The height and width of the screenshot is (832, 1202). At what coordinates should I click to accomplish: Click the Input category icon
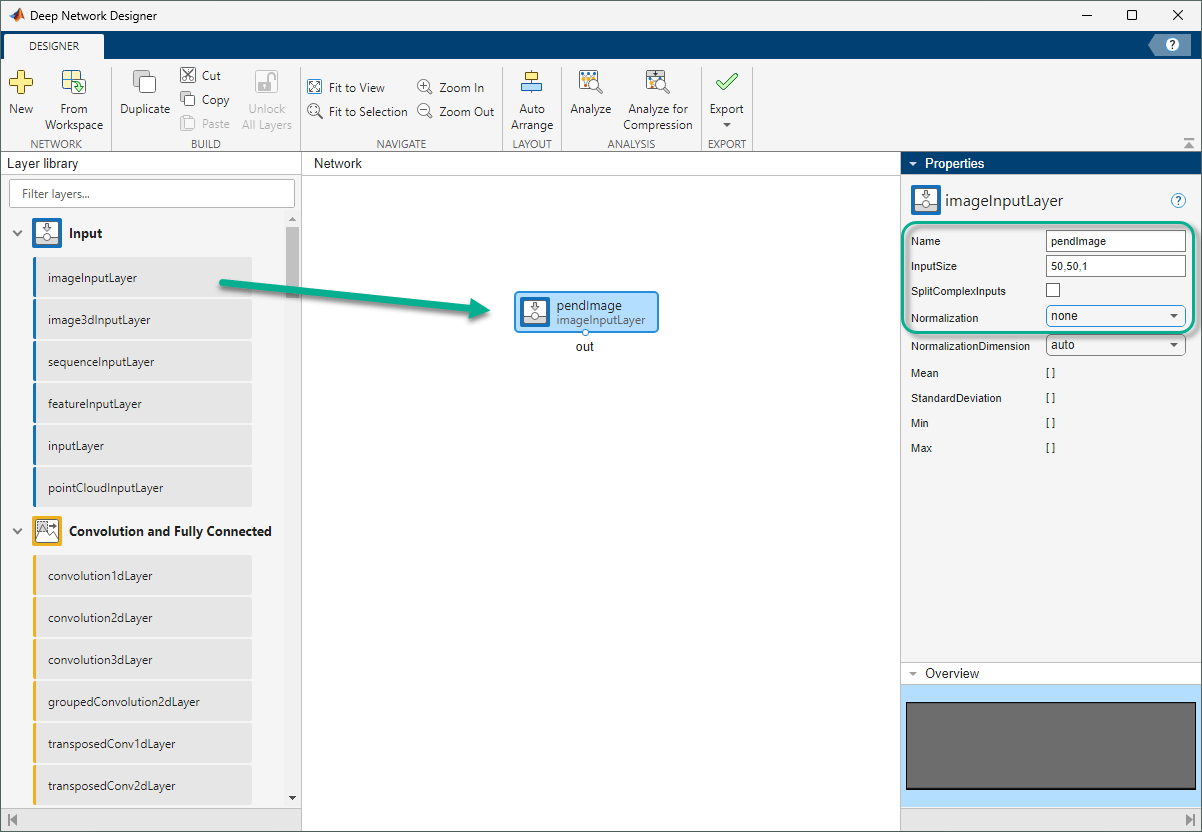[47, 233]
